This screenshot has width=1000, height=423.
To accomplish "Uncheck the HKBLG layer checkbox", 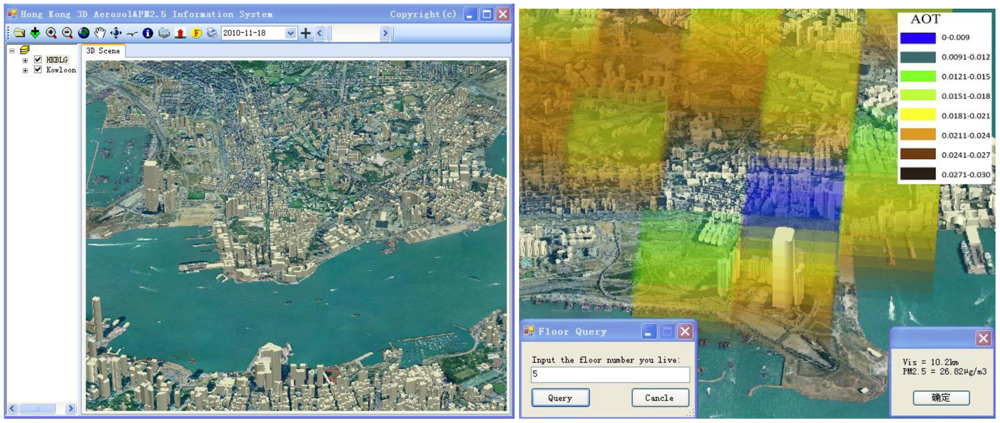I will pos(38,60).
